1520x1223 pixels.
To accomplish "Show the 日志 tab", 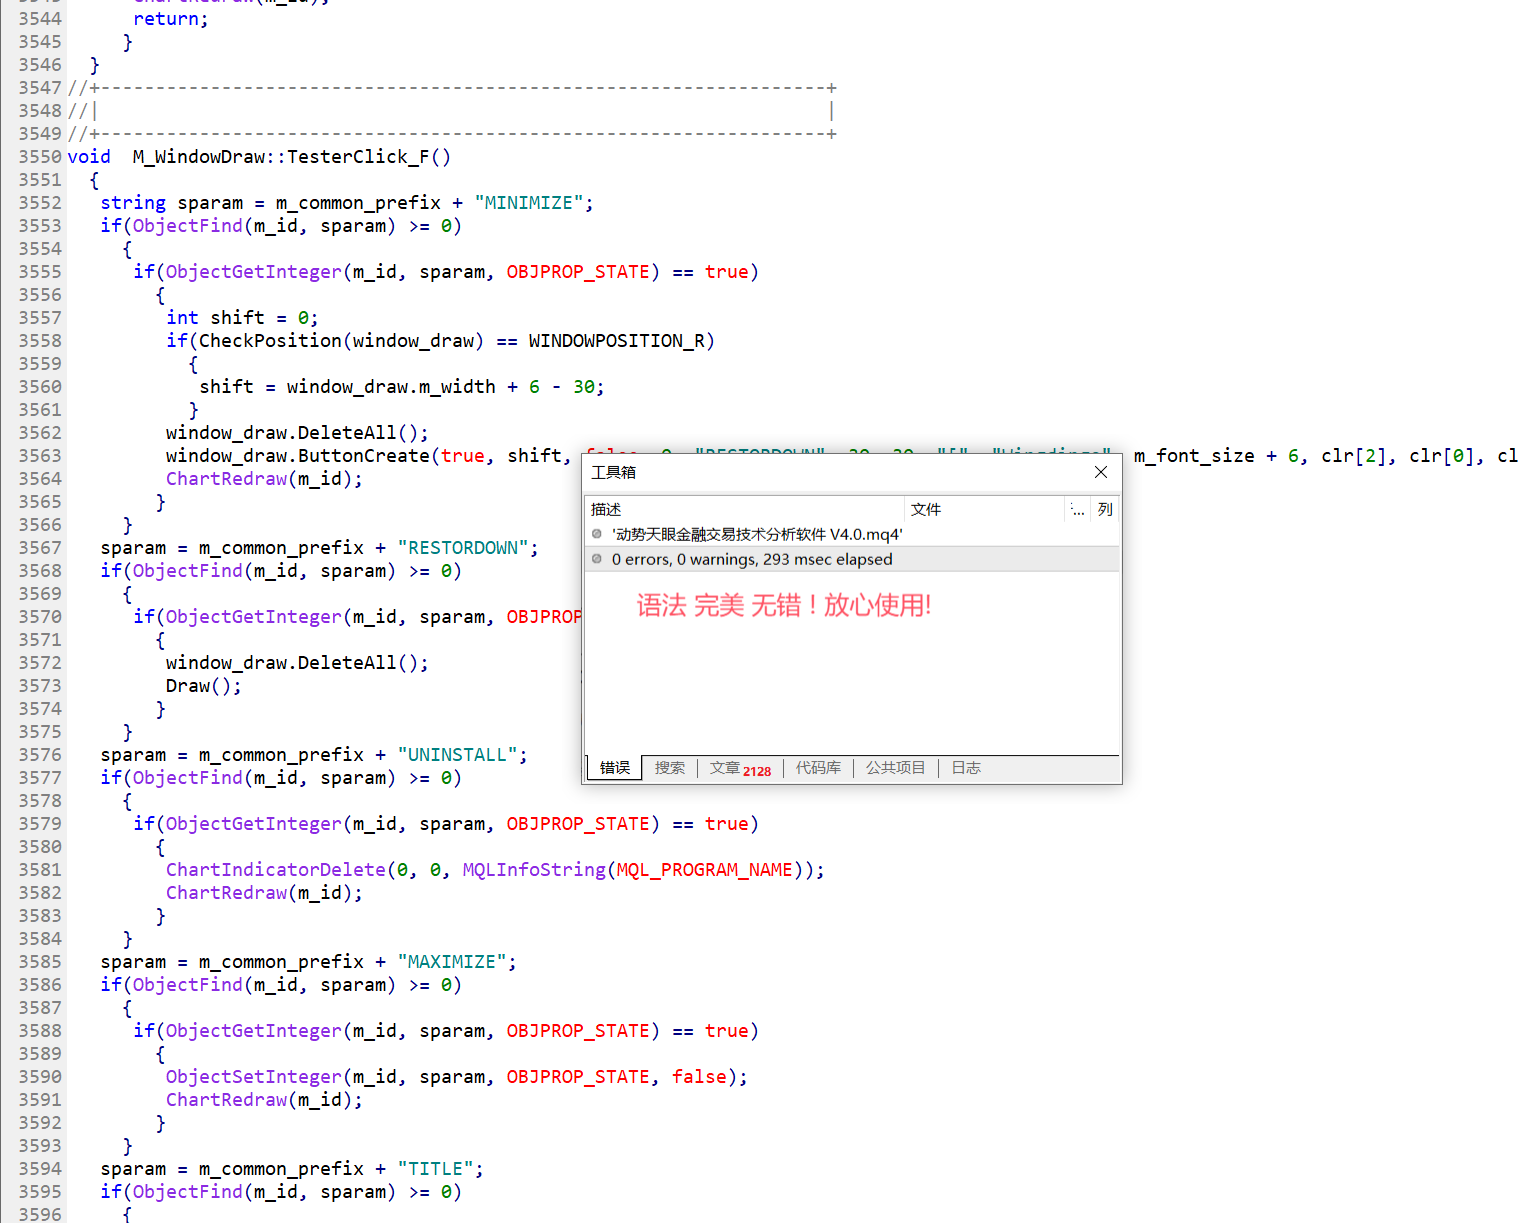I will coord(966,768).
